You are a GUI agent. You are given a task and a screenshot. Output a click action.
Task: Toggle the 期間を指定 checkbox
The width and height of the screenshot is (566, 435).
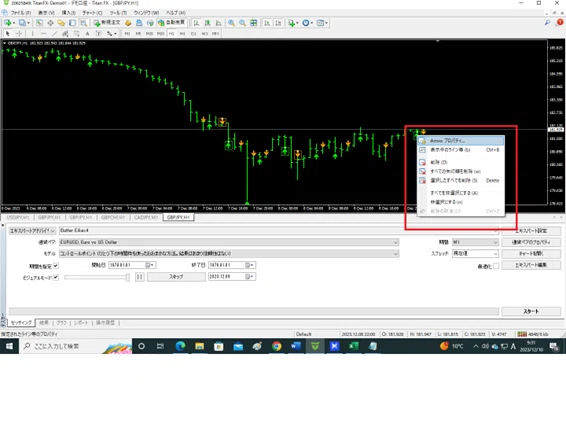(x=56, y=266)
